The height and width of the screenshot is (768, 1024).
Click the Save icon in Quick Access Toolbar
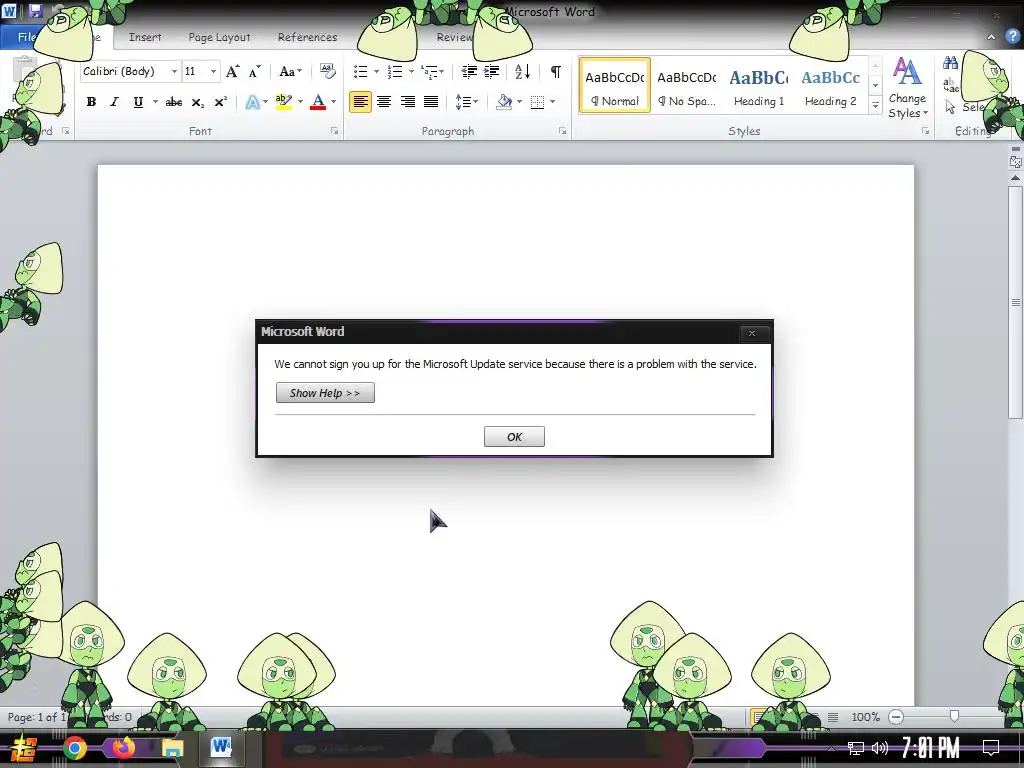pos(35,11)
